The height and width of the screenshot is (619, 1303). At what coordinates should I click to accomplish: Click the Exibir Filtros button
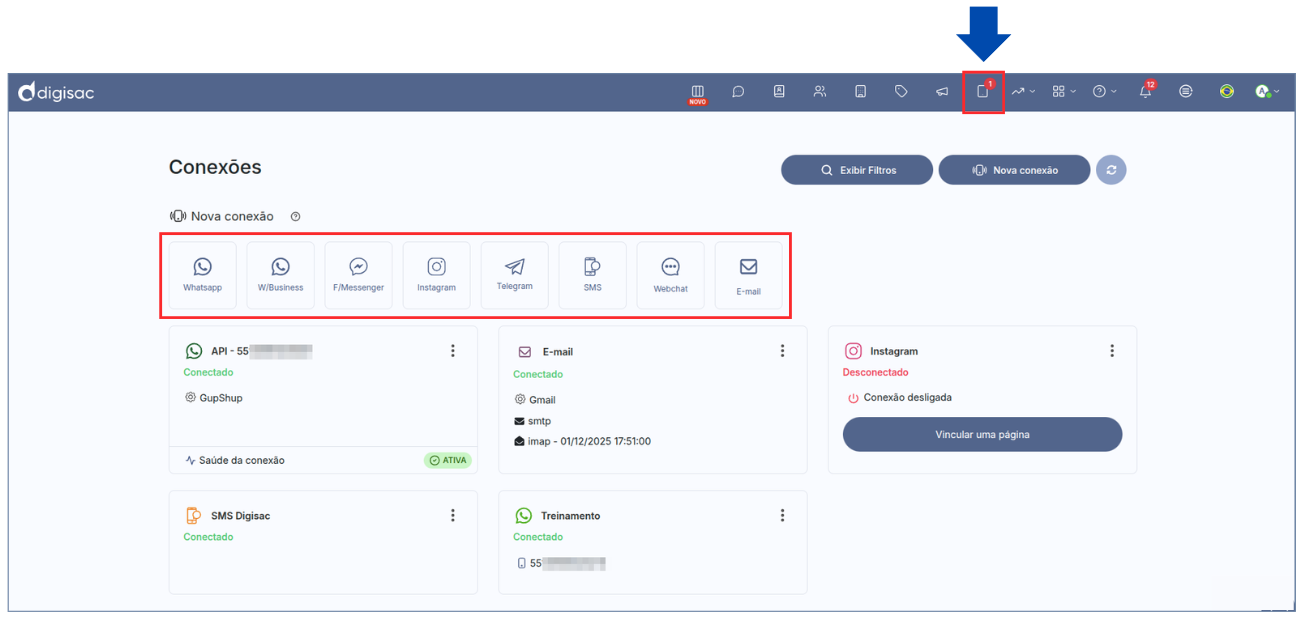pyautogui.click(x=857, y=170)
